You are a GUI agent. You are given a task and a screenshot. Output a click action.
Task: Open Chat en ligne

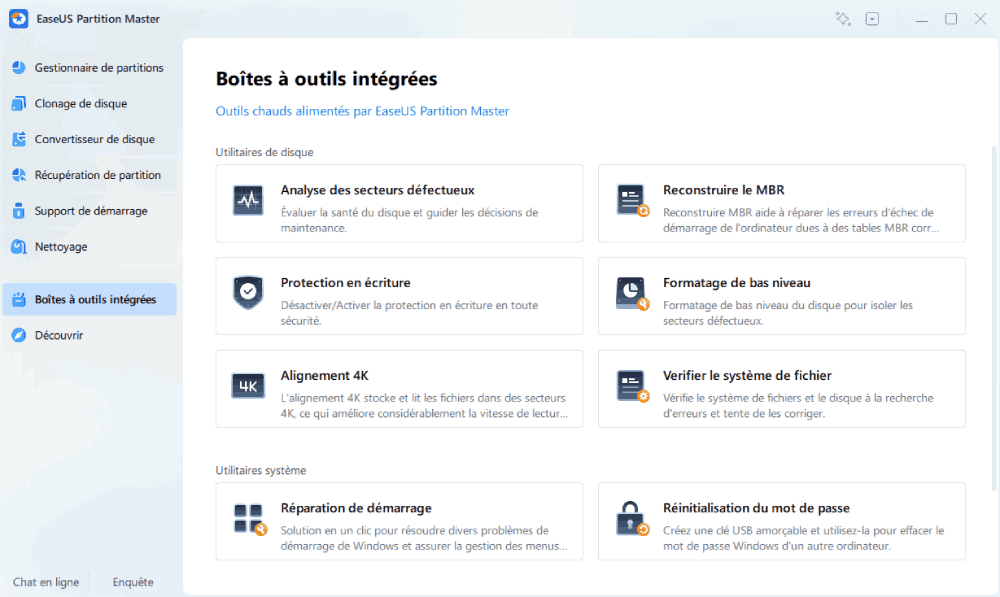[x=46, y=582]
